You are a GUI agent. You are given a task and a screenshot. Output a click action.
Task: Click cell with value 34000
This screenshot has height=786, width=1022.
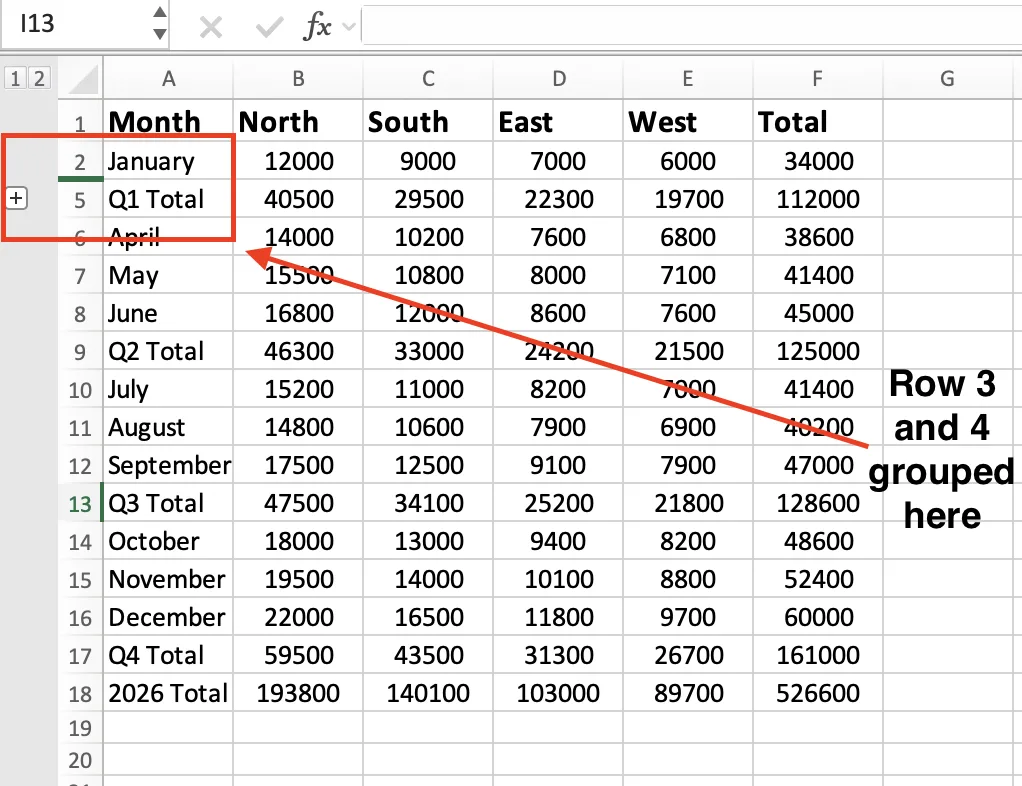point(817,161)
